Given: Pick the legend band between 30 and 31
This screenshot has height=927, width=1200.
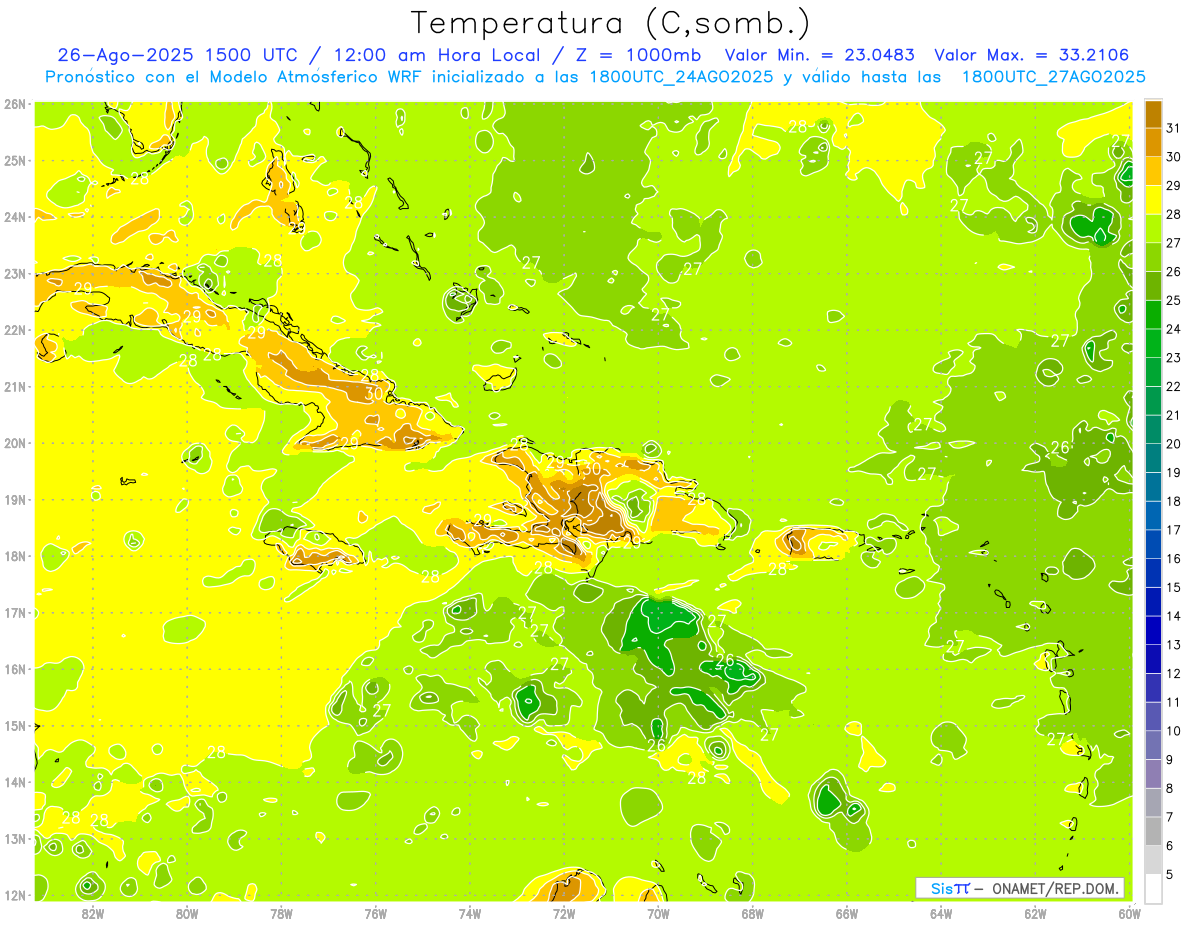Looking at the screenshot, I should 1153,141.
